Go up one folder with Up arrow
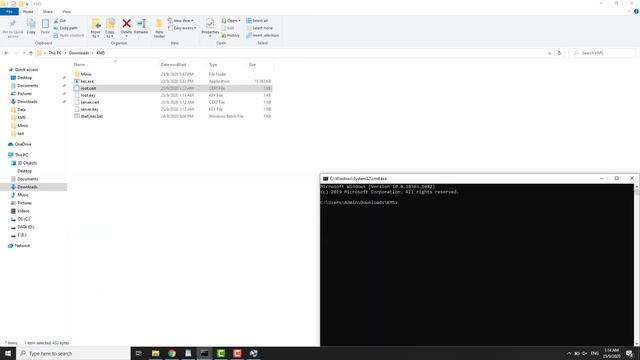 [31, 53]
